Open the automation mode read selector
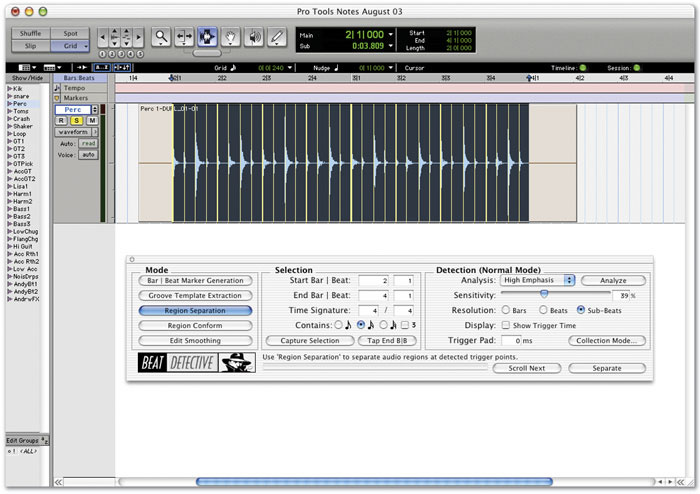 (x=88, y=143)
